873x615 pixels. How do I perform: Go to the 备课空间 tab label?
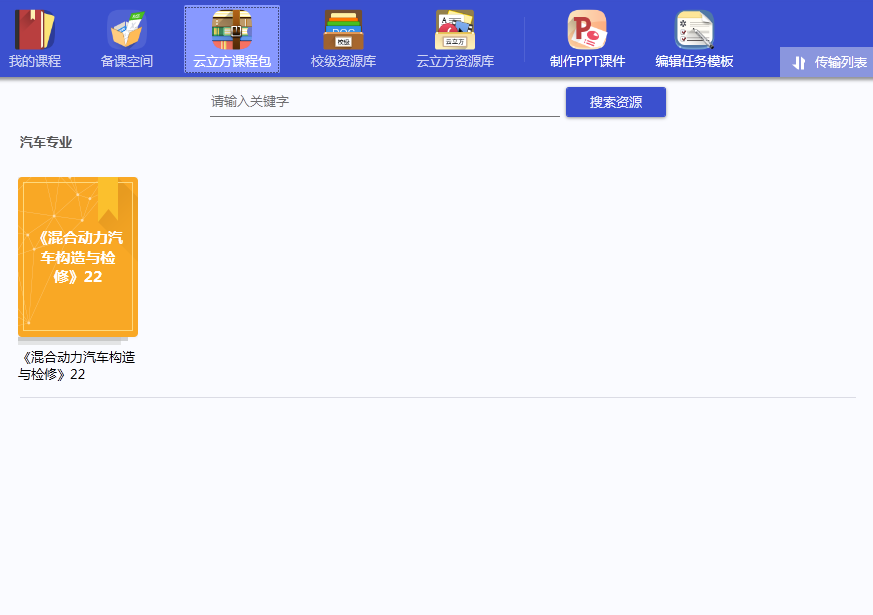(x=127, y=61)
